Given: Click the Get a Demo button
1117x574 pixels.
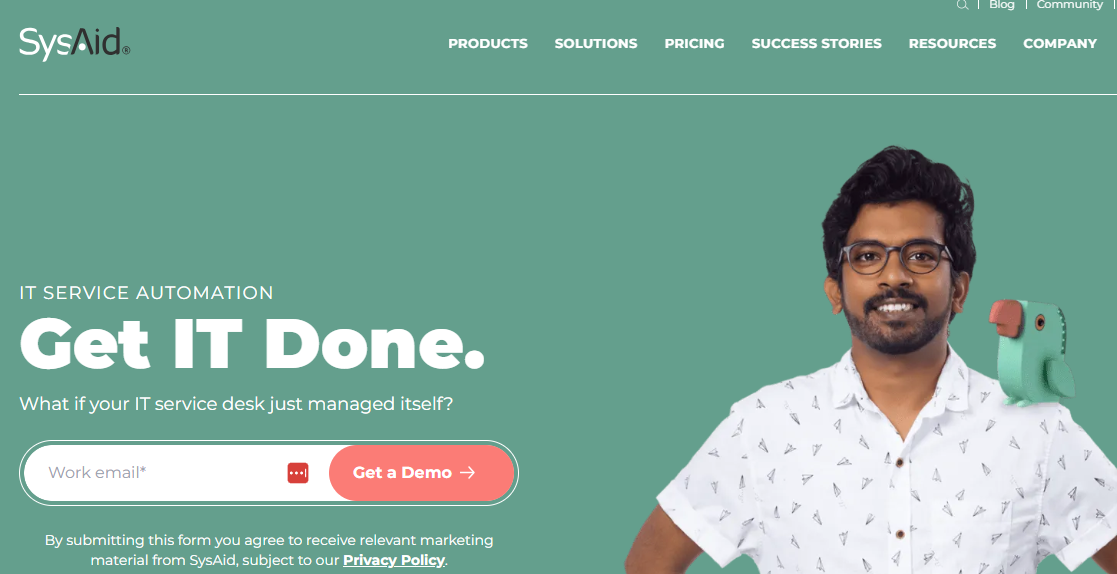Looking at the screenshot, I should [422, 473].
